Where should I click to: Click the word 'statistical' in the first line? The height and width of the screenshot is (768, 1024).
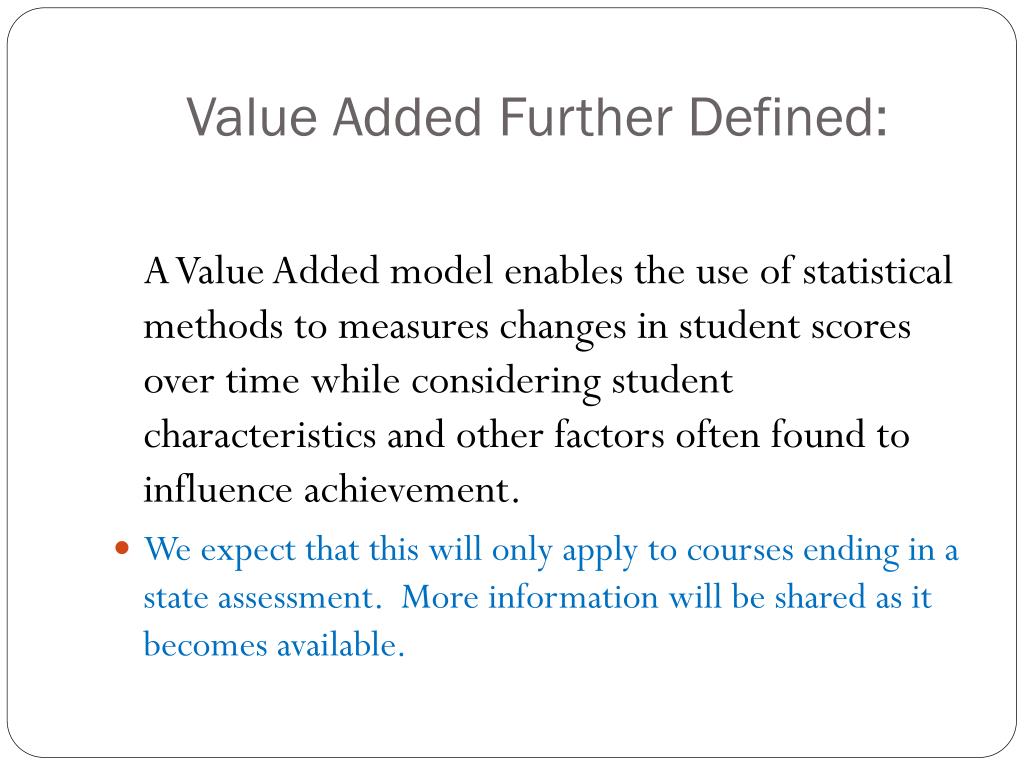click(877, 271)
